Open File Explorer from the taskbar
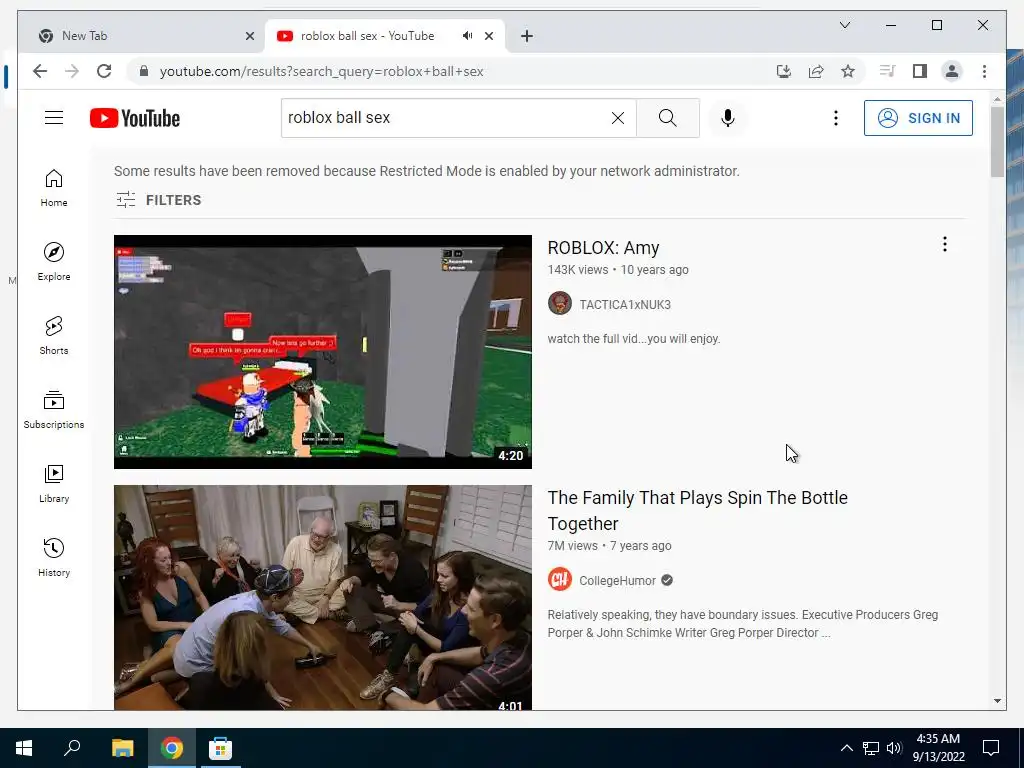Image resolution: width=1024 pixels, height=768 pixels. (122, 748)
